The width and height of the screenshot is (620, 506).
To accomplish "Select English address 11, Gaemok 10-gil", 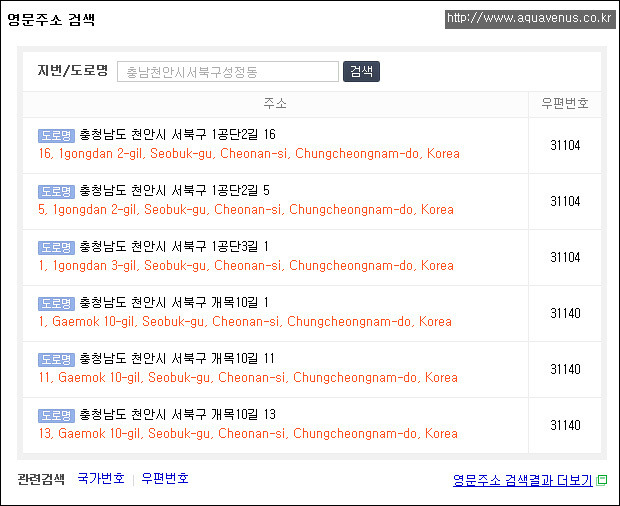I will coord(248,378).
